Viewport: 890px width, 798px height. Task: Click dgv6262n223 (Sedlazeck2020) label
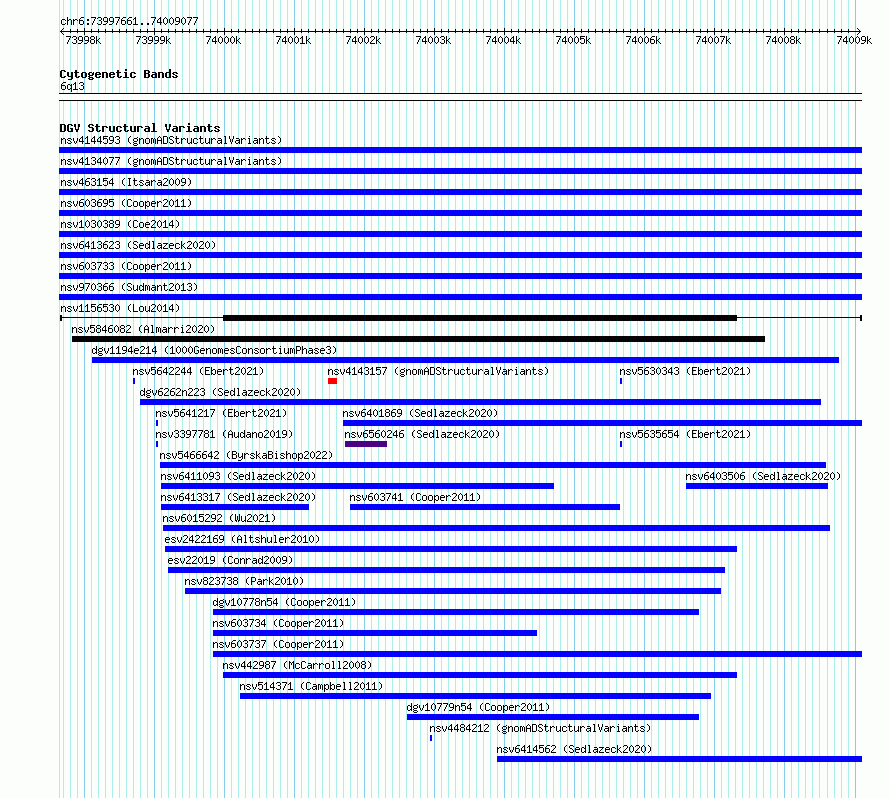(220, 392)
